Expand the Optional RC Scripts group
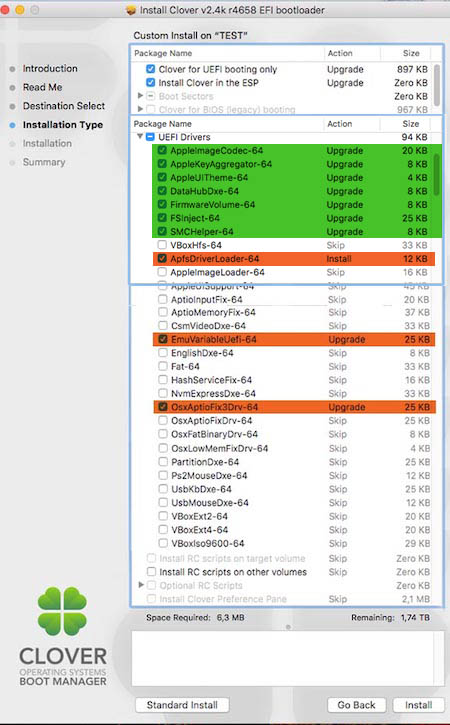This screenshot has height=725, width=450. pos(141,585)
